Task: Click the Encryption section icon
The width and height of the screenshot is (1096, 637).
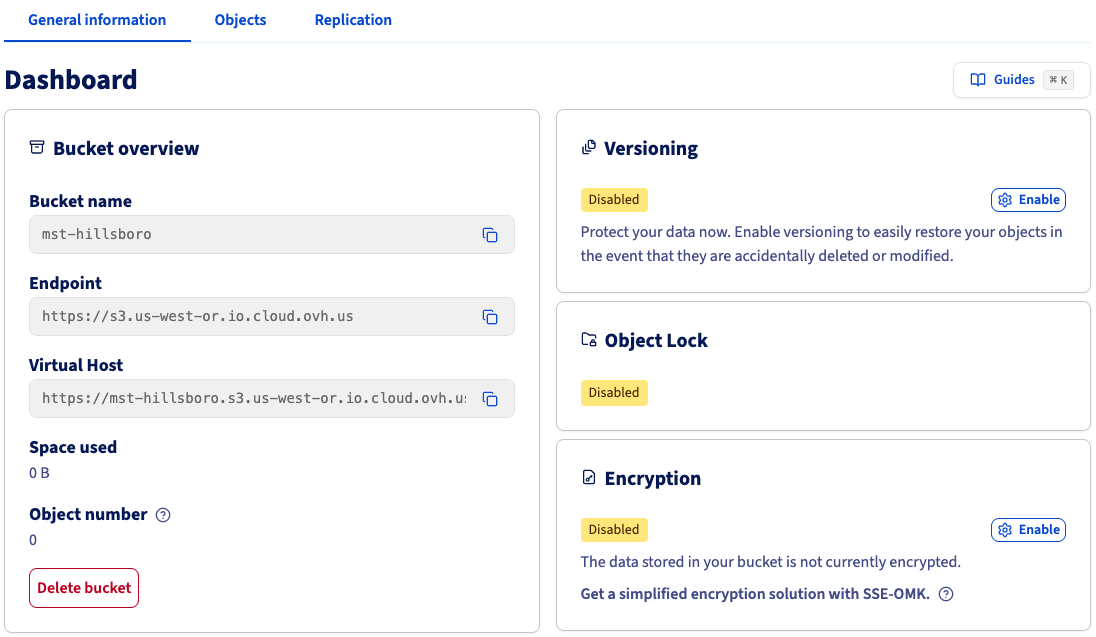Action: (x=589, y=478)
